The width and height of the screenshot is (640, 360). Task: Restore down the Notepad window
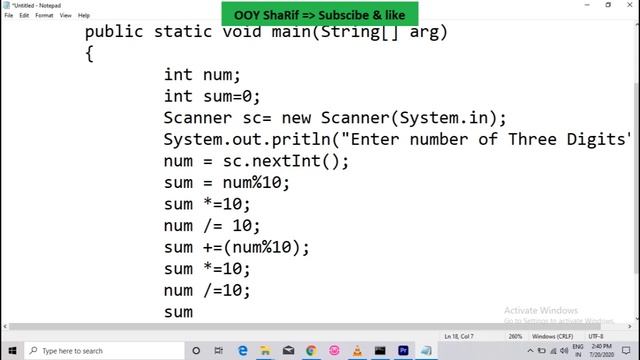pos(608,5)
